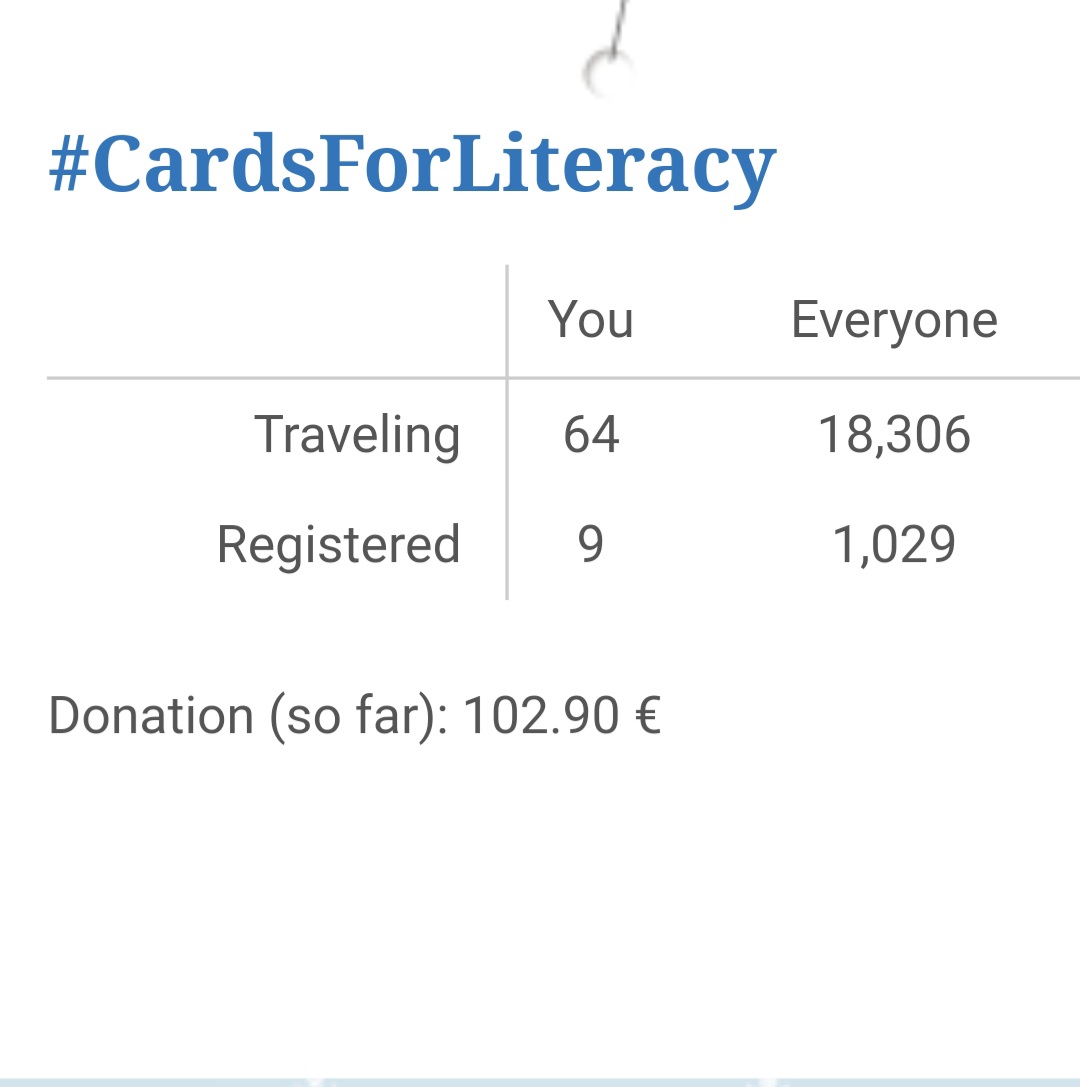Click the 102.90 € donation amount

point(561,715)
